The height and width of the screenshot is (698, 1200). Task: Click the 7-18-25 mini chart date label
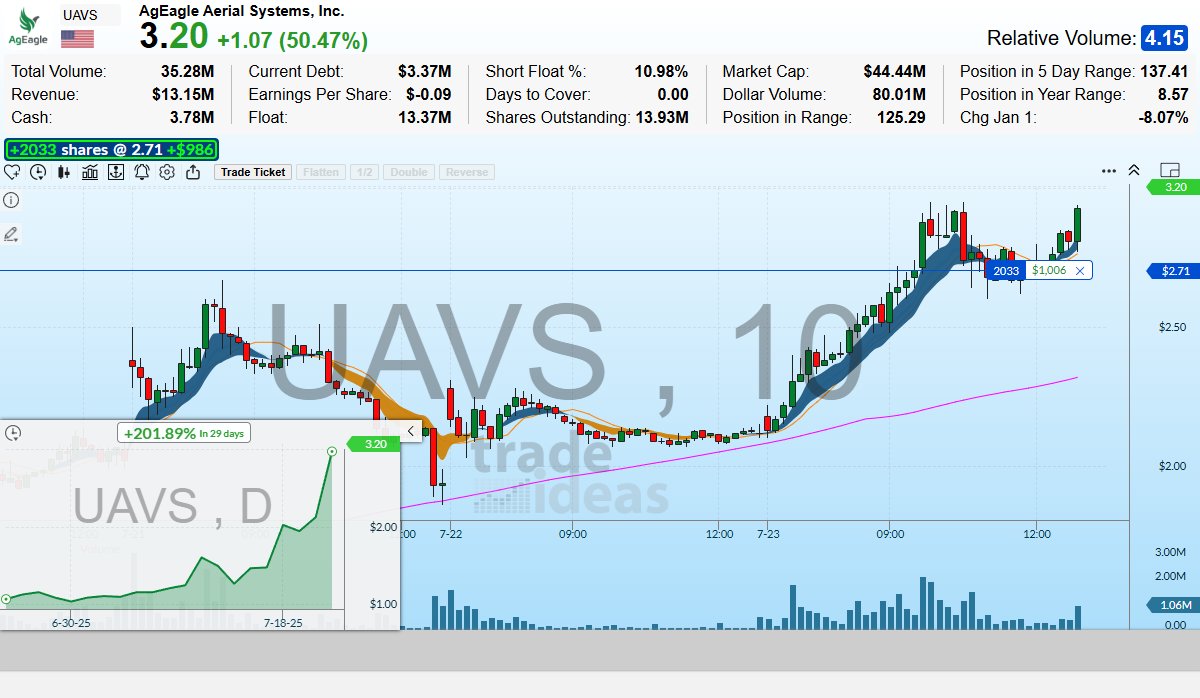[283, 621]
